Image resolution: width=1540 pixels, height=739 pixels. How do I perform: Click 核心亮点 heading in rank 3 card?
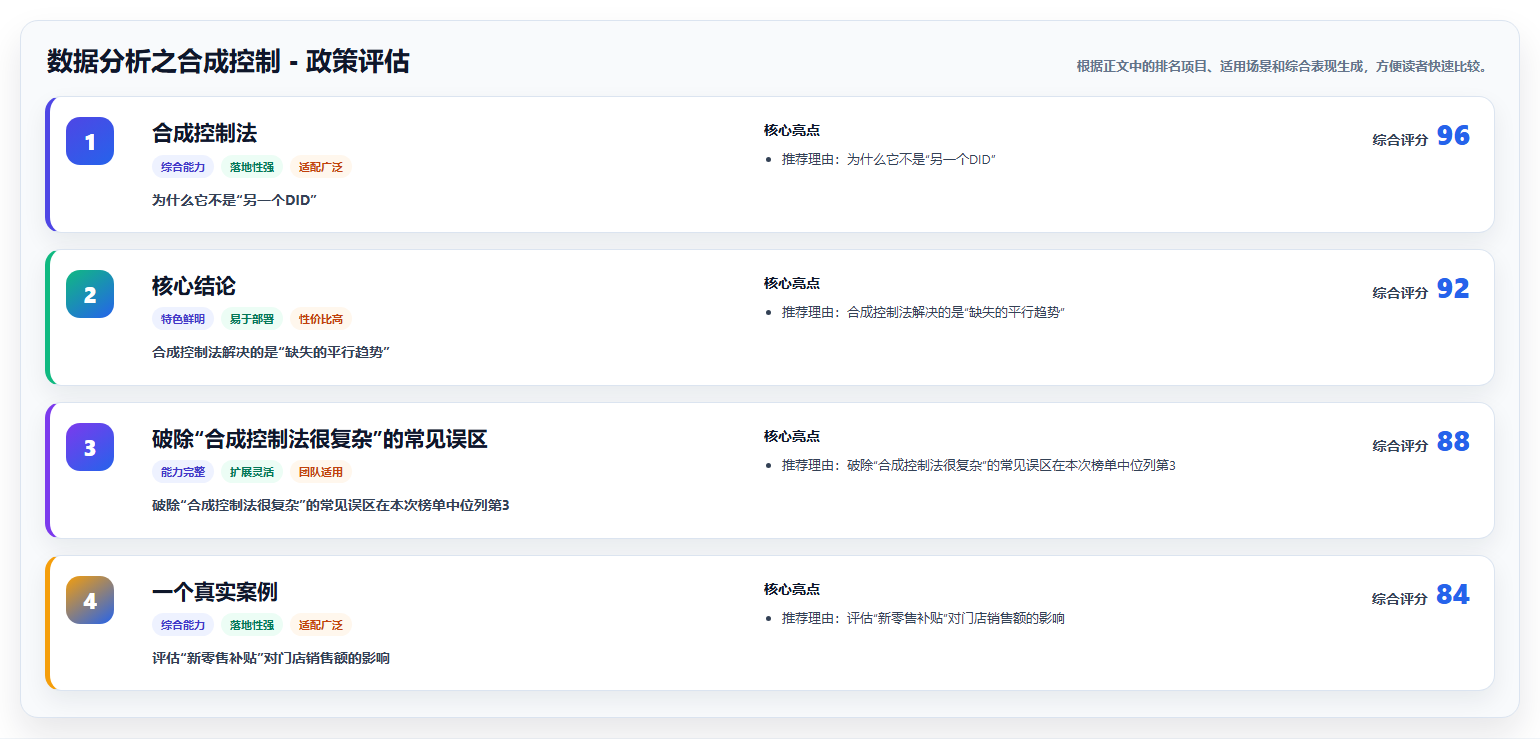[792, 437]
